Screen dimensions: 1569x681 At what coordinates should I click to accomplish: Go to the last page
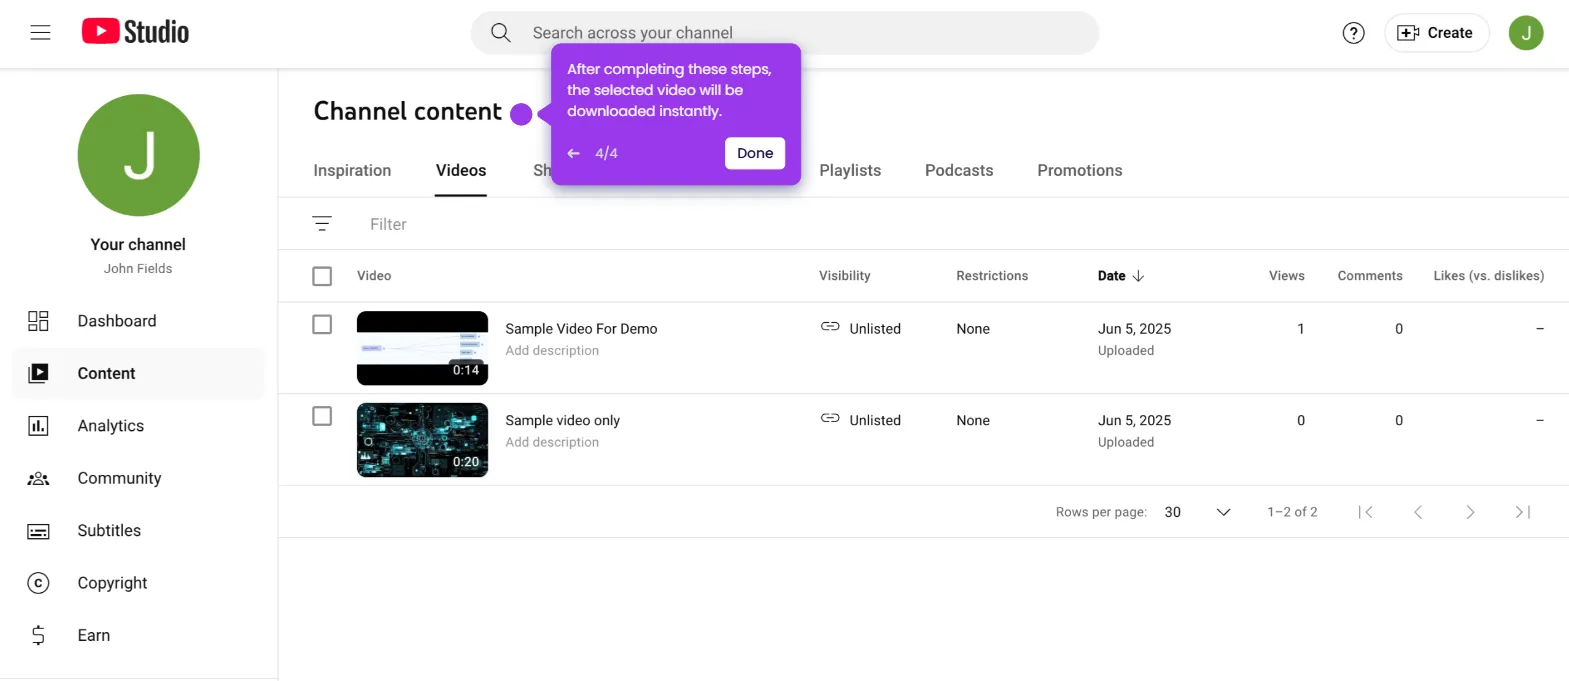click(x=1523, y=512)
